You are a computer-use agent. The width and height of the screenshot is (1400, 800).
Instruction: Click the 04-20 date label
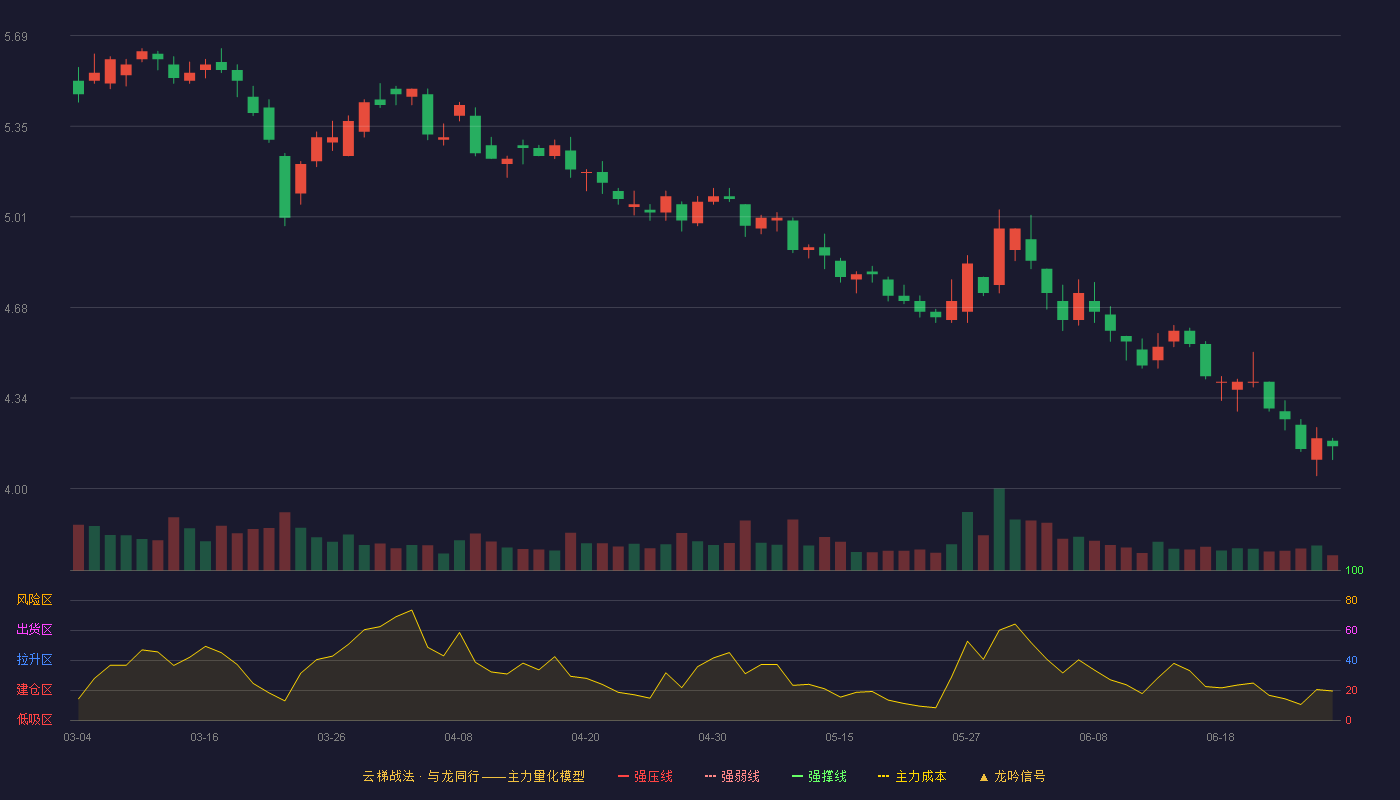[585, 737]
